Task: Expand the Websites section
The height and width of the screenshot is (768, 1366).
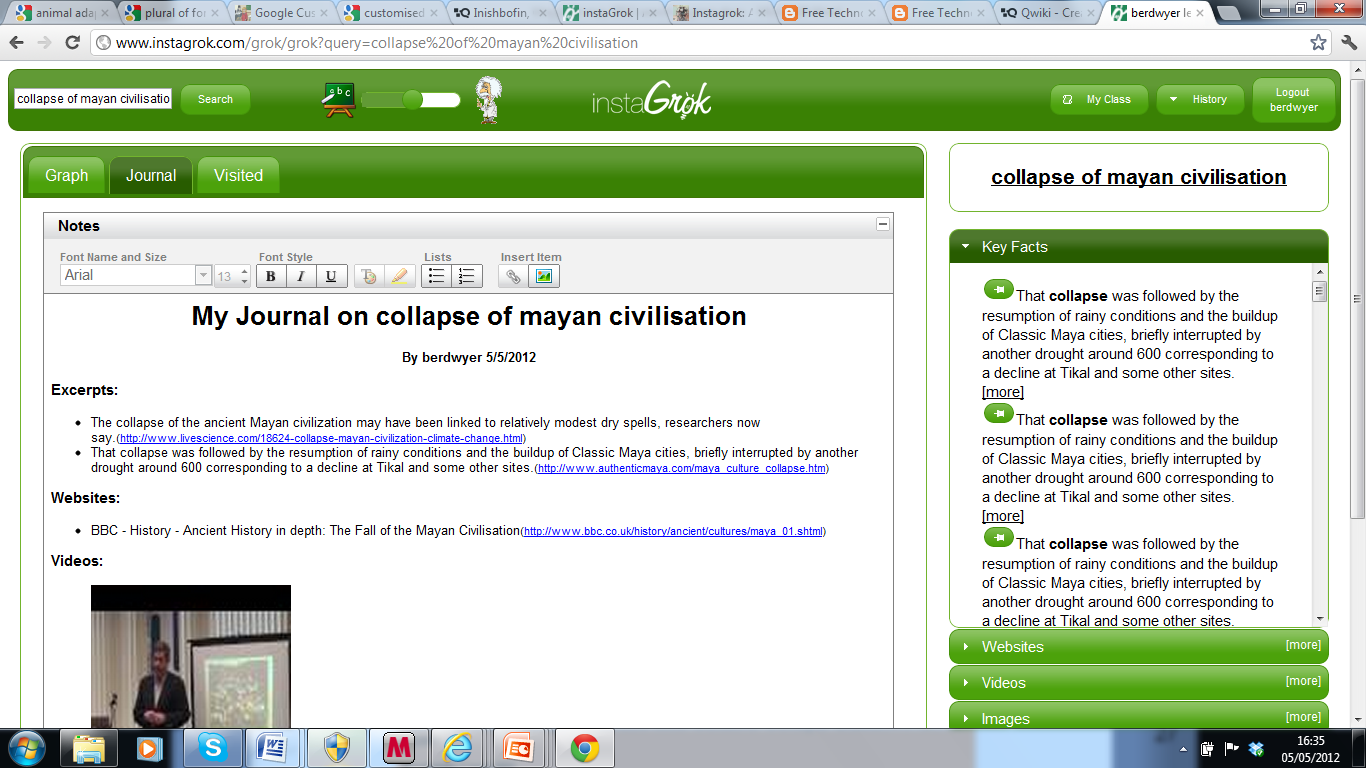Action: (x=1012, y=647)
